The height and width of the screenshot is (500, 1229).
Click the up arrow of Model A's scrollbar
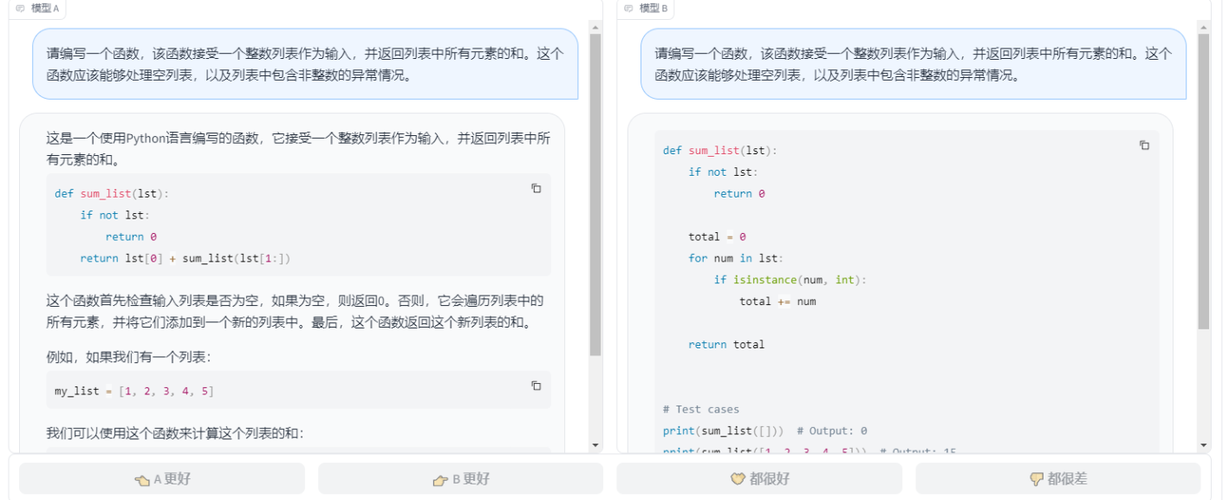pos(596,28)
